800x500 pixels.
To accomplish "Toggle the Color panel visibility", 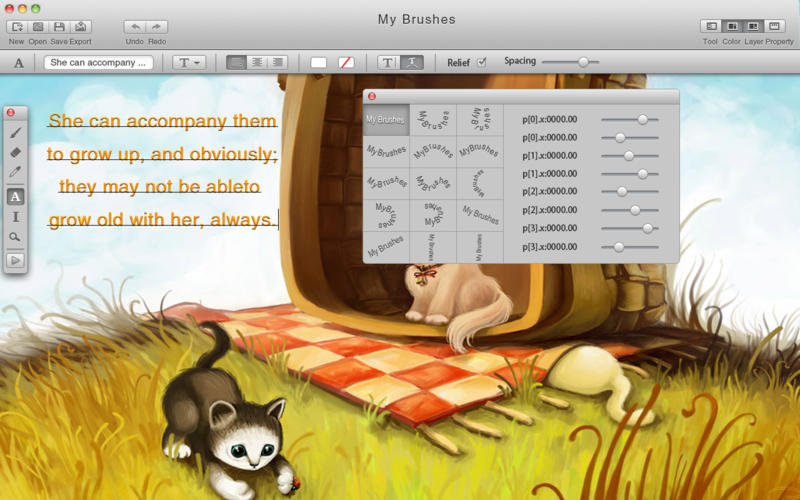I will [x=732, y=26].
